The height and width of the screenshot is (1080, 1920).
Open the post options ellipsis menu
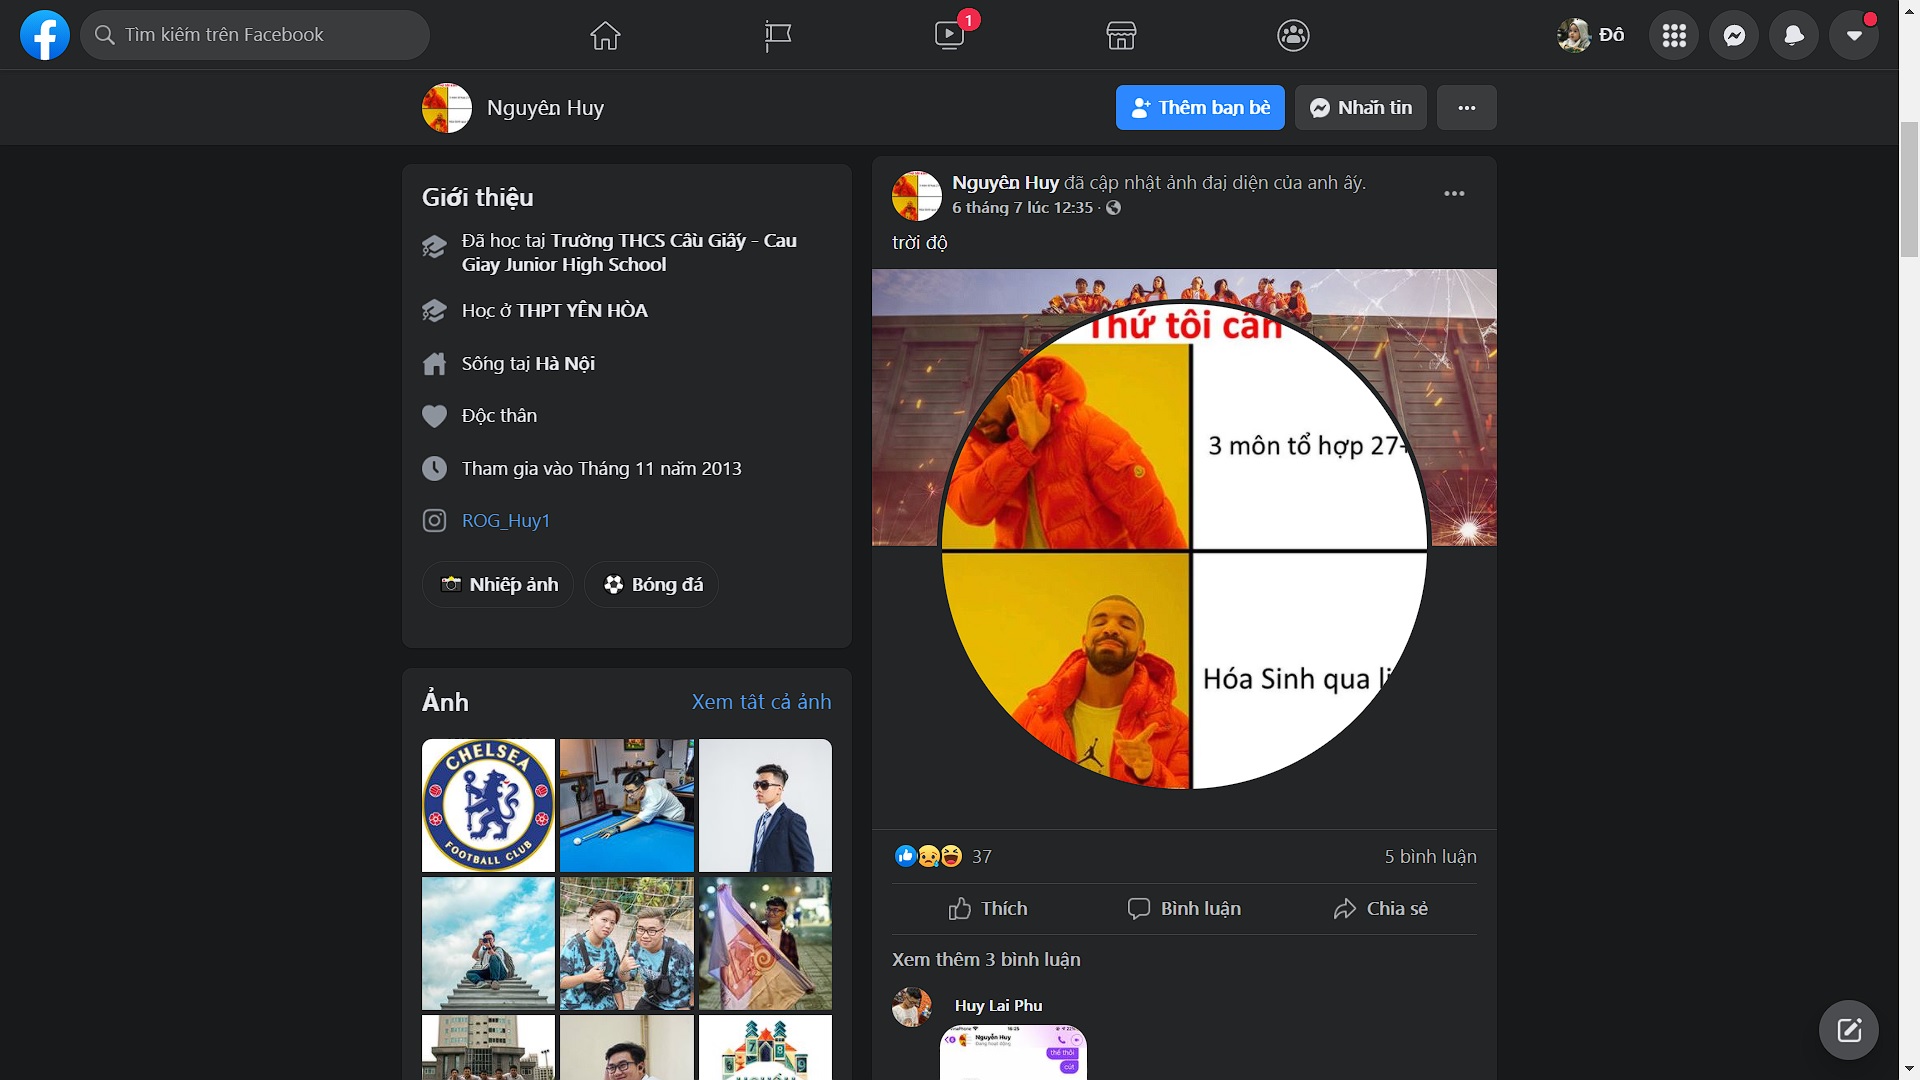click(x=1454, y=193)
